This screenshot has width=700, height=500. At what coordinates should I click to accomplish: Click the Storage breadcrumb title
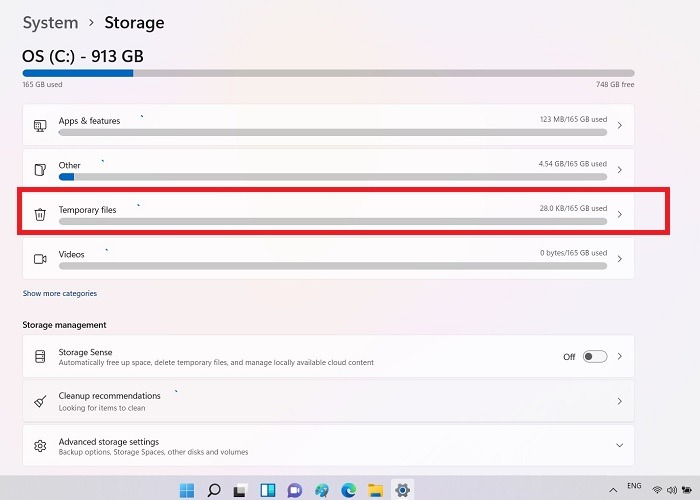tap(134, 23)
